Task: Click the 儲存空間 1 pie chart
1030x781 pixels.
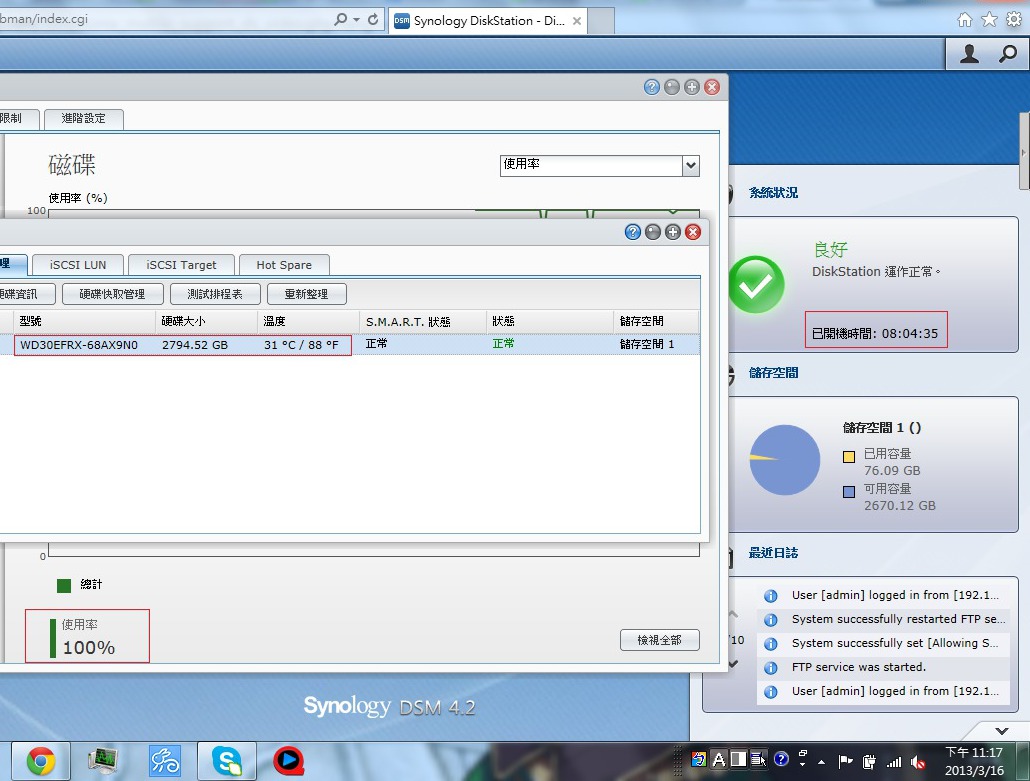Action: pos(785,460)
